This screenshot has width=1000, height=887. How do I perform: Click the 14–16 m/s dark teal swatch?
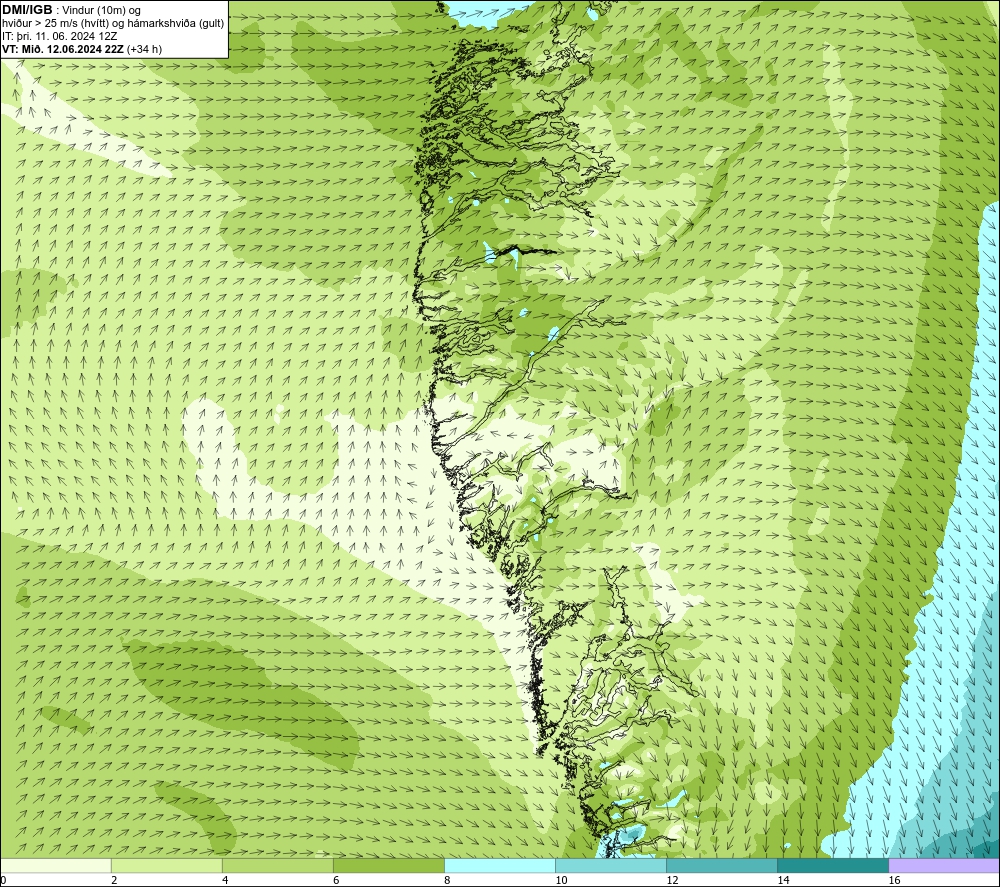(833, 865)
